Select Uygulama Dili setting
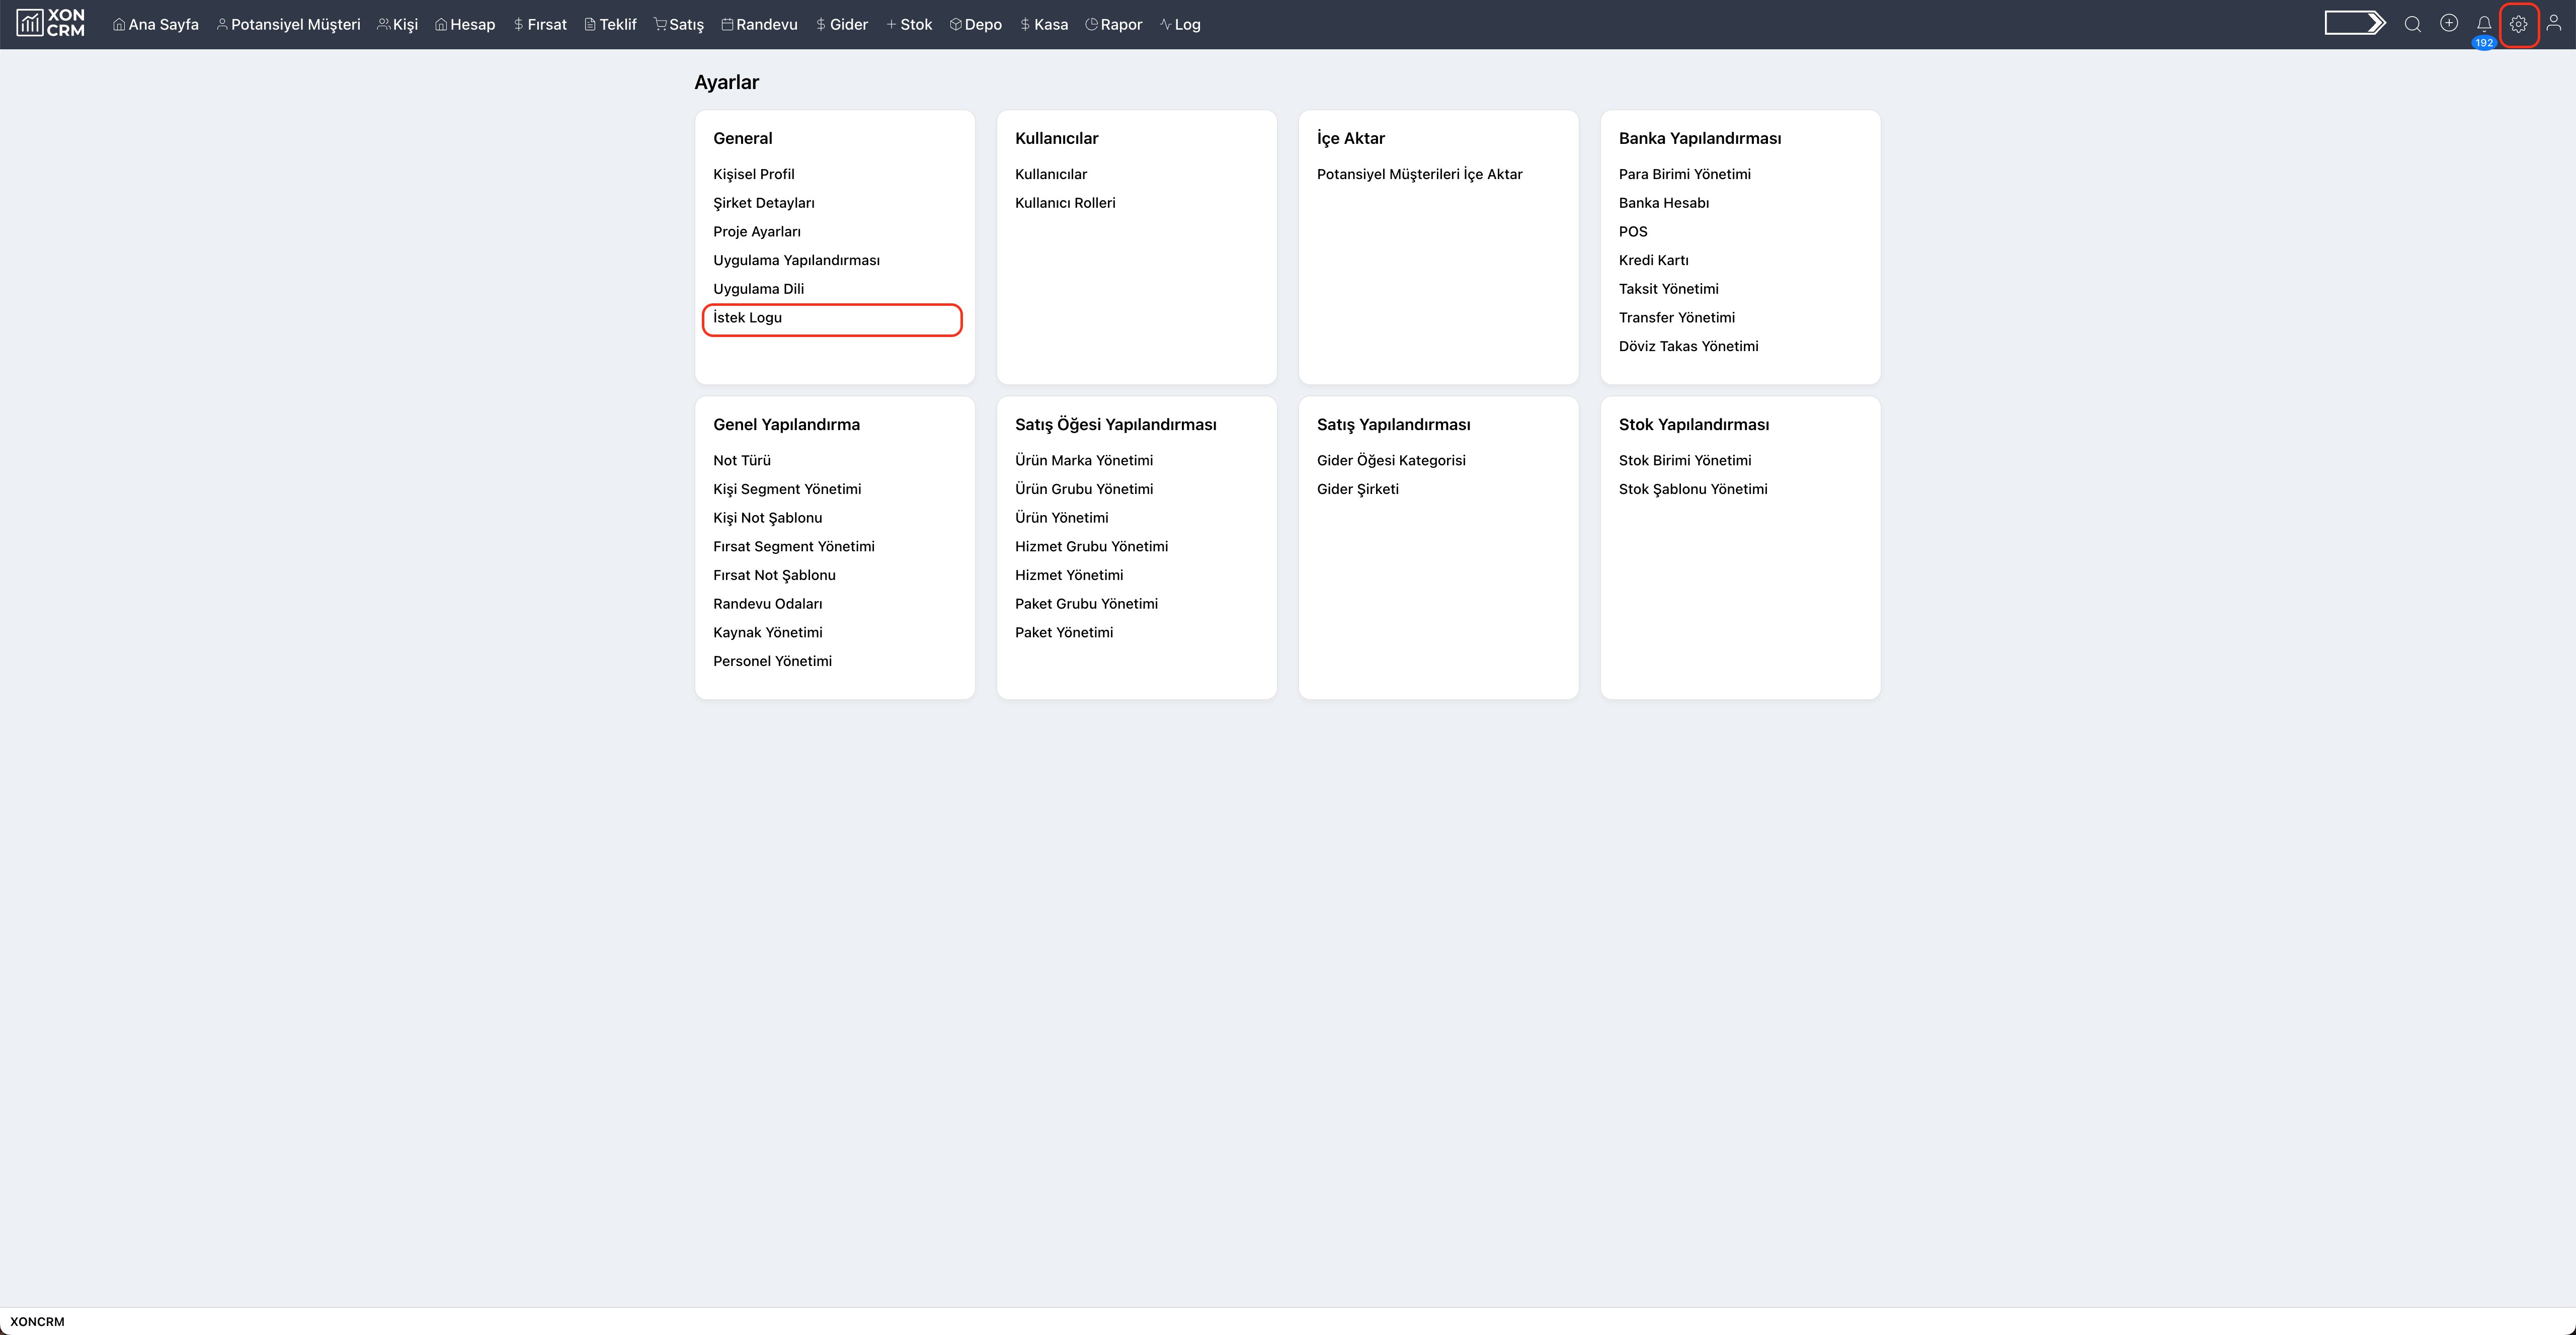 click(x=758, y=289)
